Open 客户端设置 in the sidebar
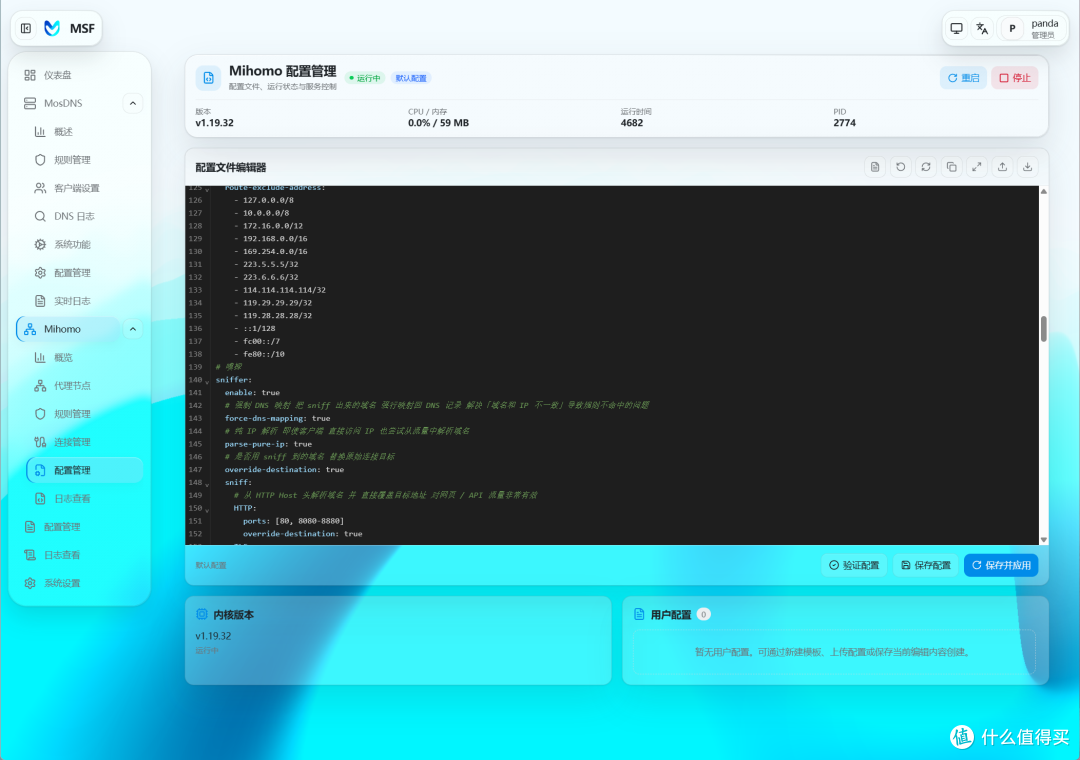The height and width of the screenshot is (760, 1080). (84, 188)
